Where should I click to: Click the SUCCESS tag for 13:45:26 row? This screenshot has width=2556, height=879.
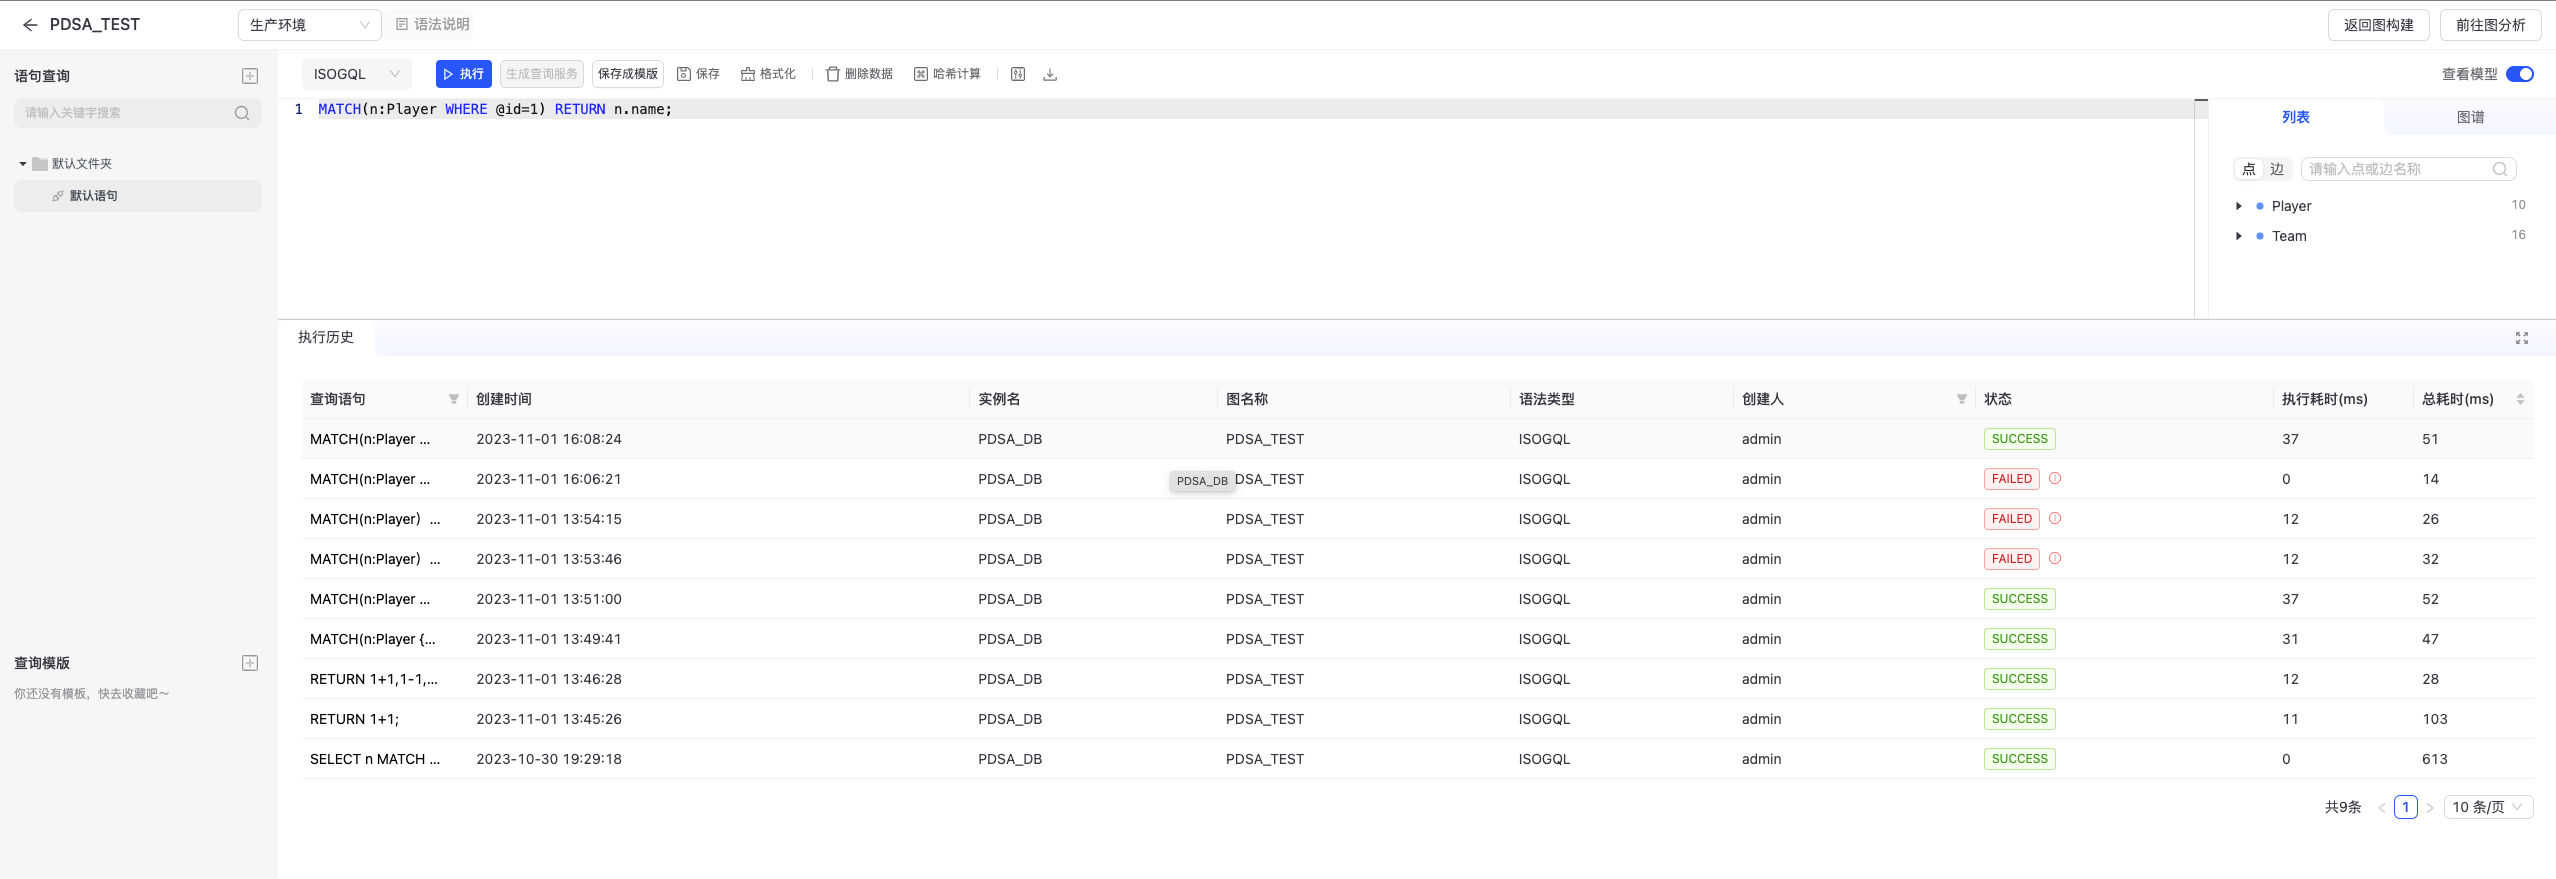(x=2019, y=719)
